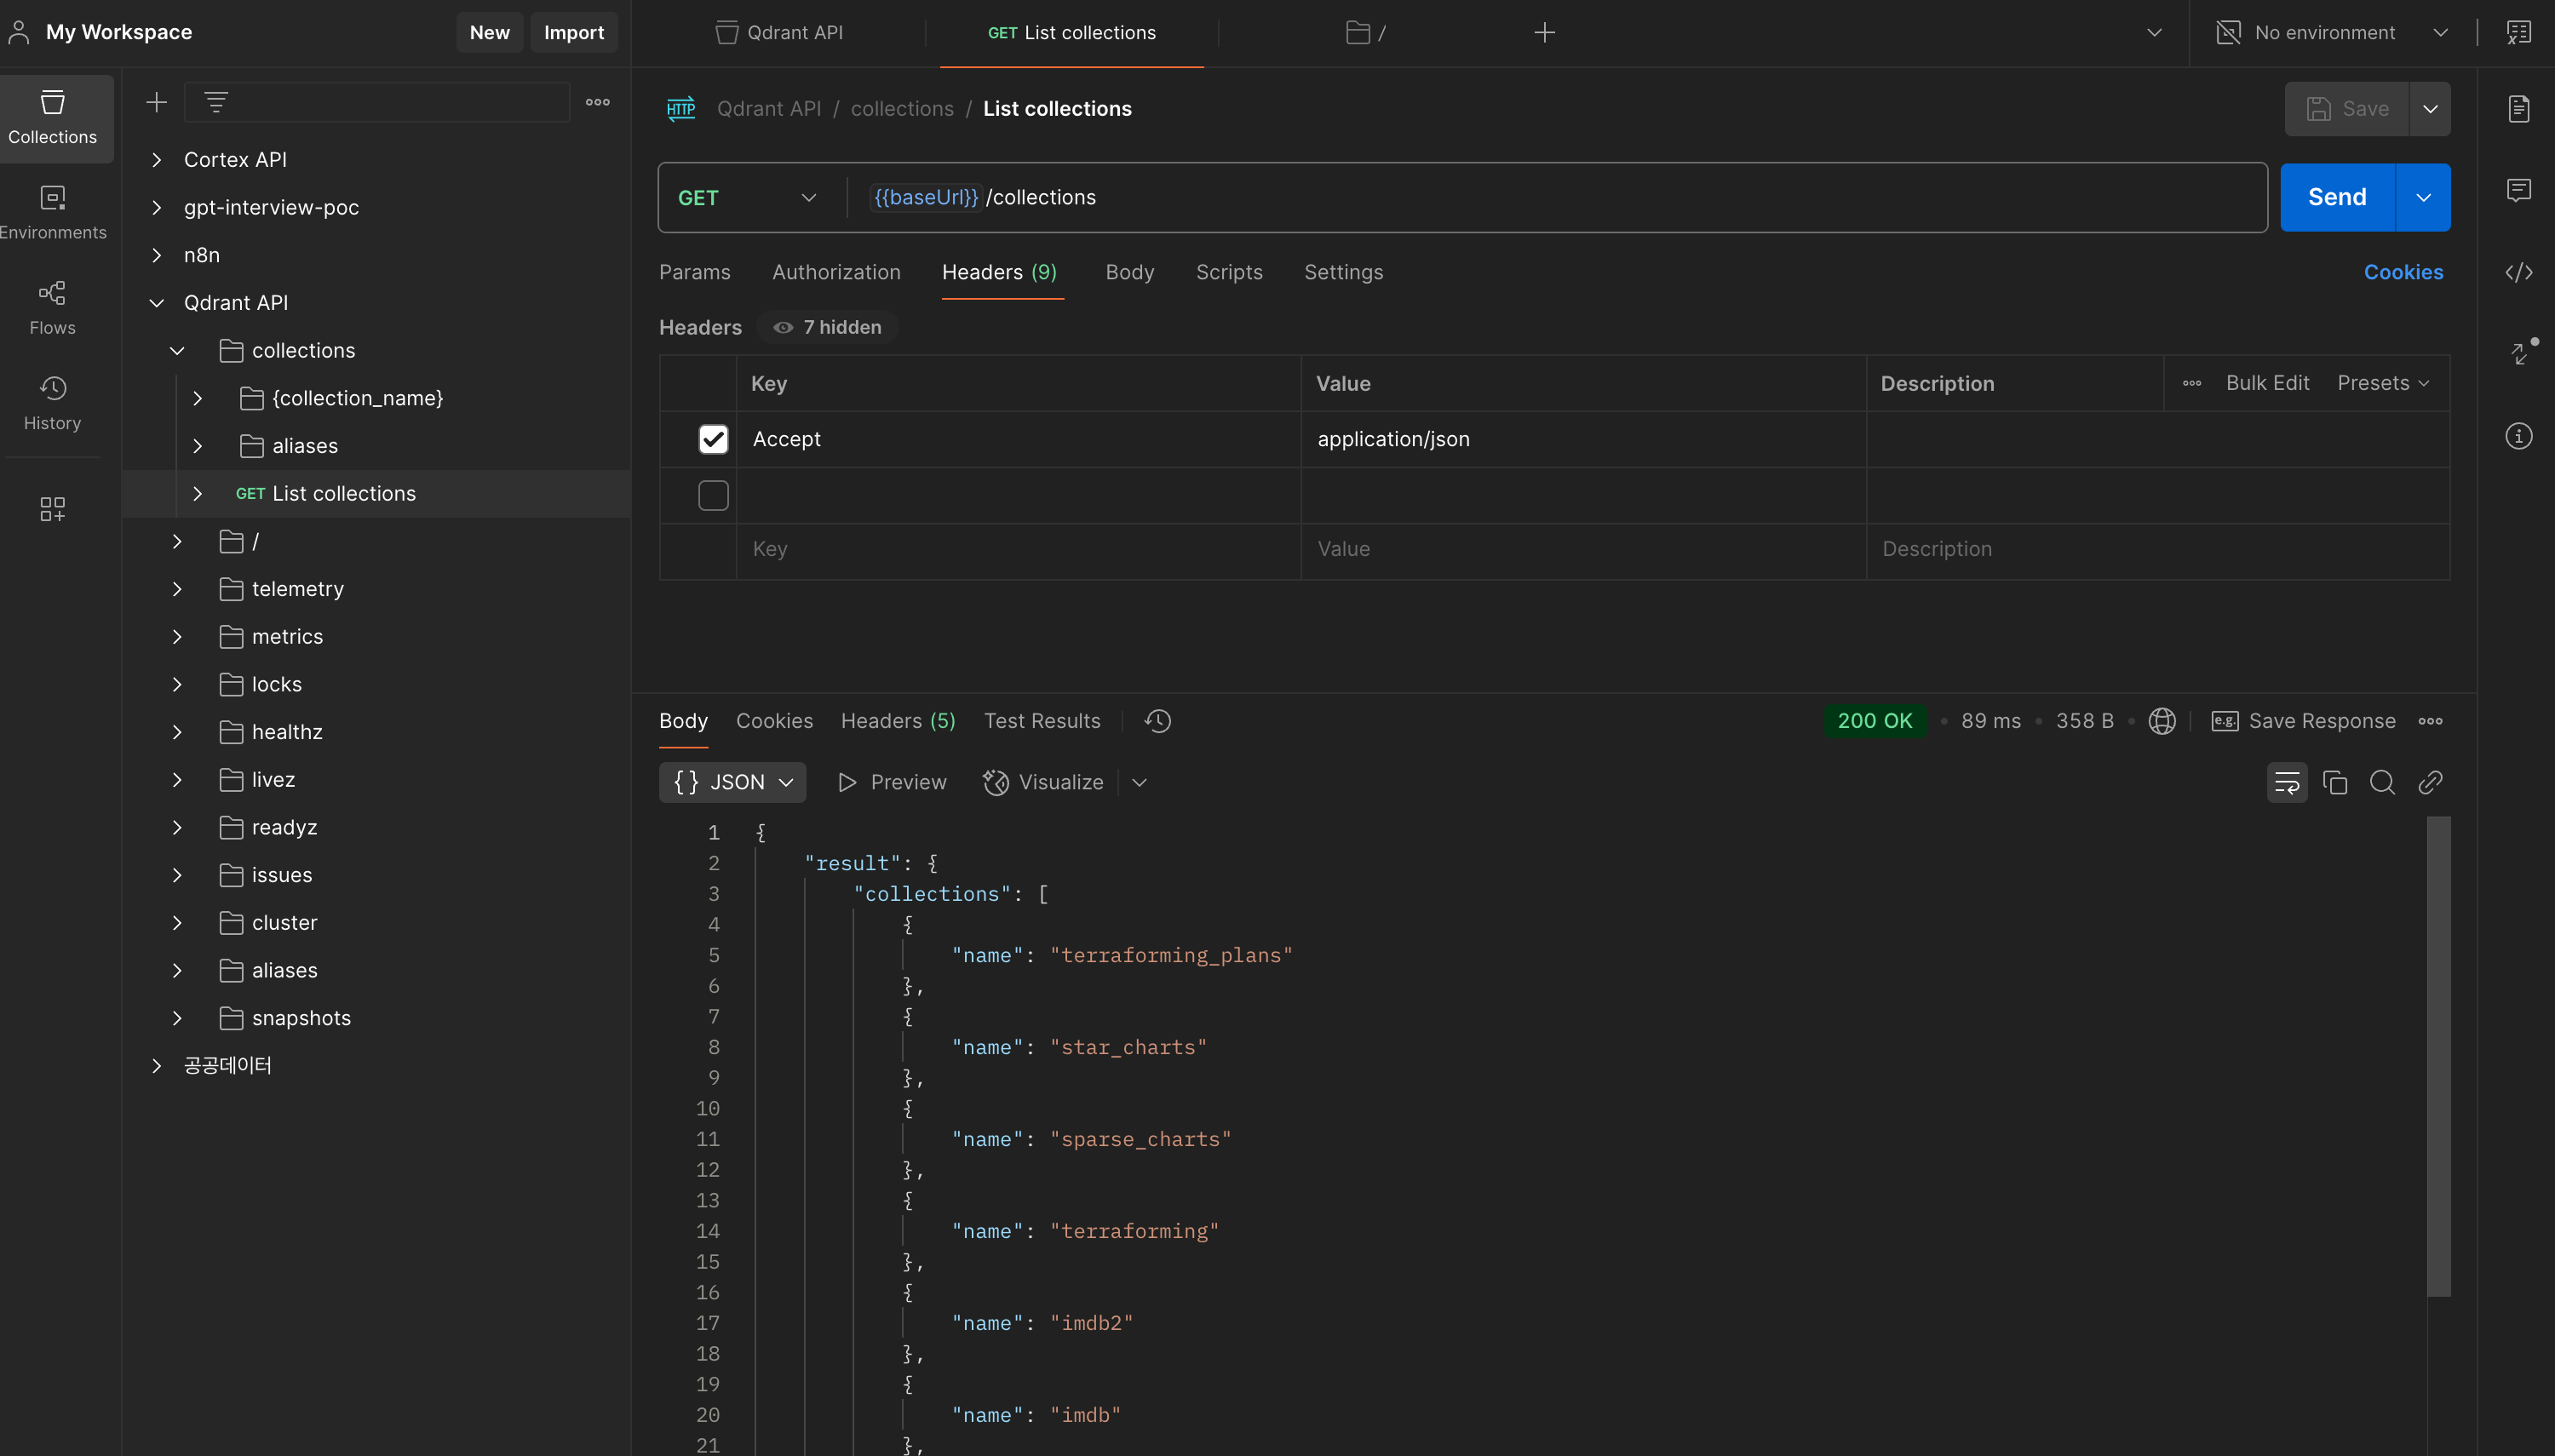This screenshot has width=2555, height=1456.
Task: Expand the Cortex API collection
Action: pos(157,160)
